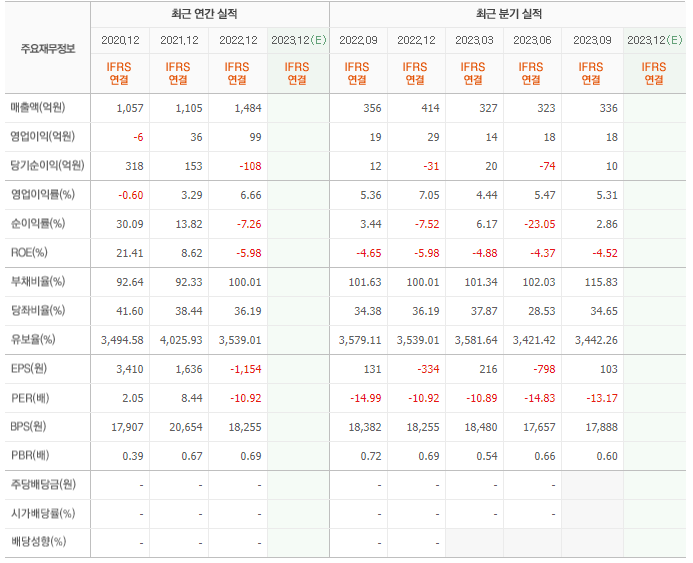Click the debt ratio value 115.83

coord(601,282)
